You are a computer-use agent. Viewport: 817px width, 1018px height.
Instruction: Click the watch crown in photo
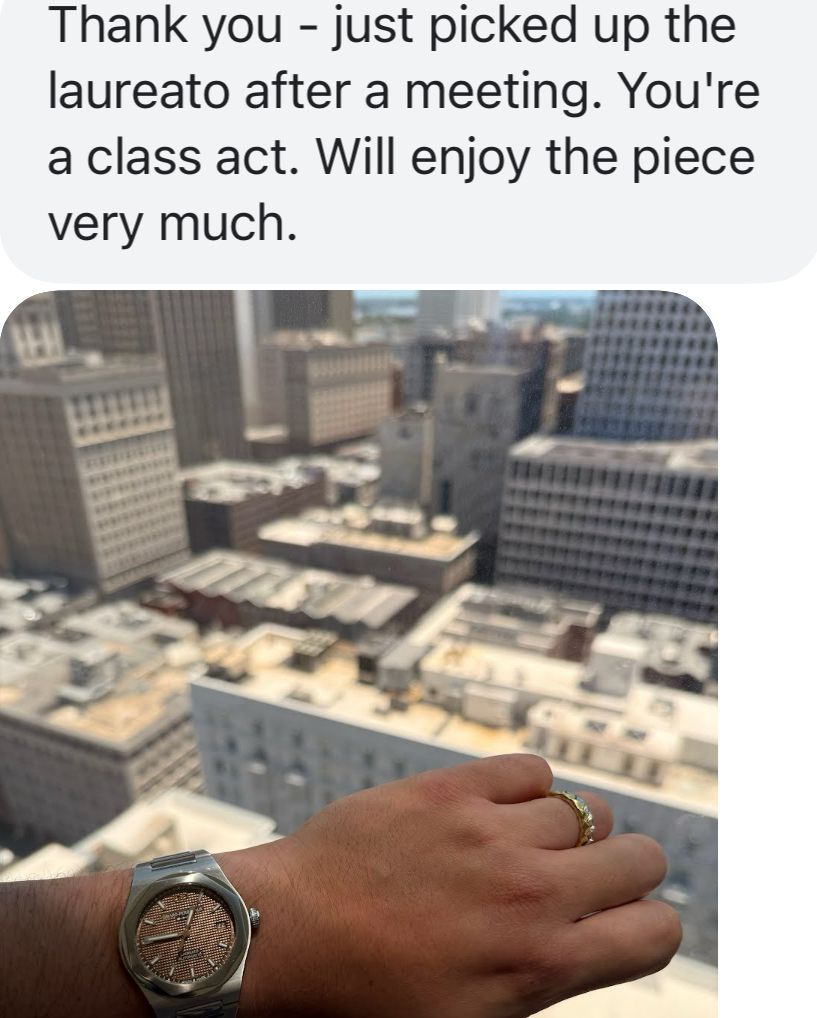(255, 917)
